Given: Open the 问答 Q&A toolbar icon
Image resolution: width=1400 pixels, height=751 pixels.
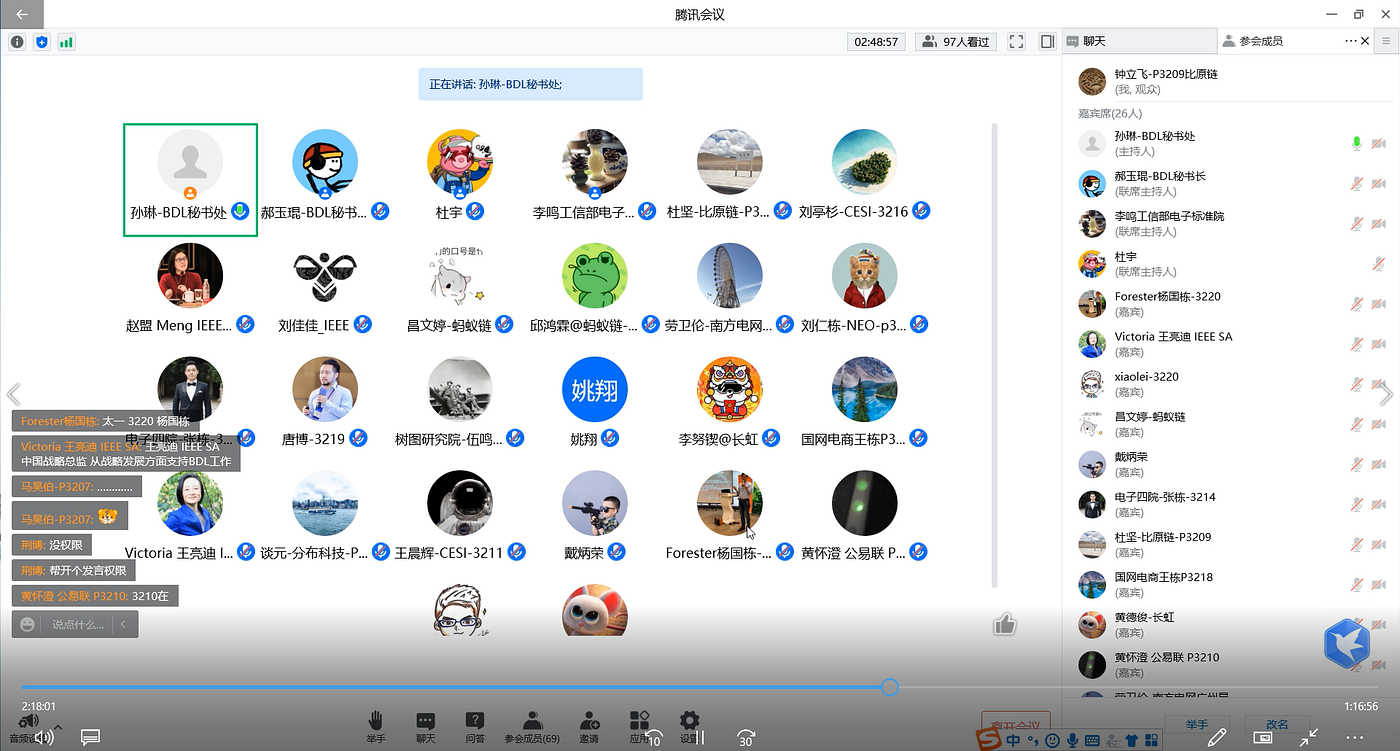Looking at the screenshot, I should (x=475, y=727).
